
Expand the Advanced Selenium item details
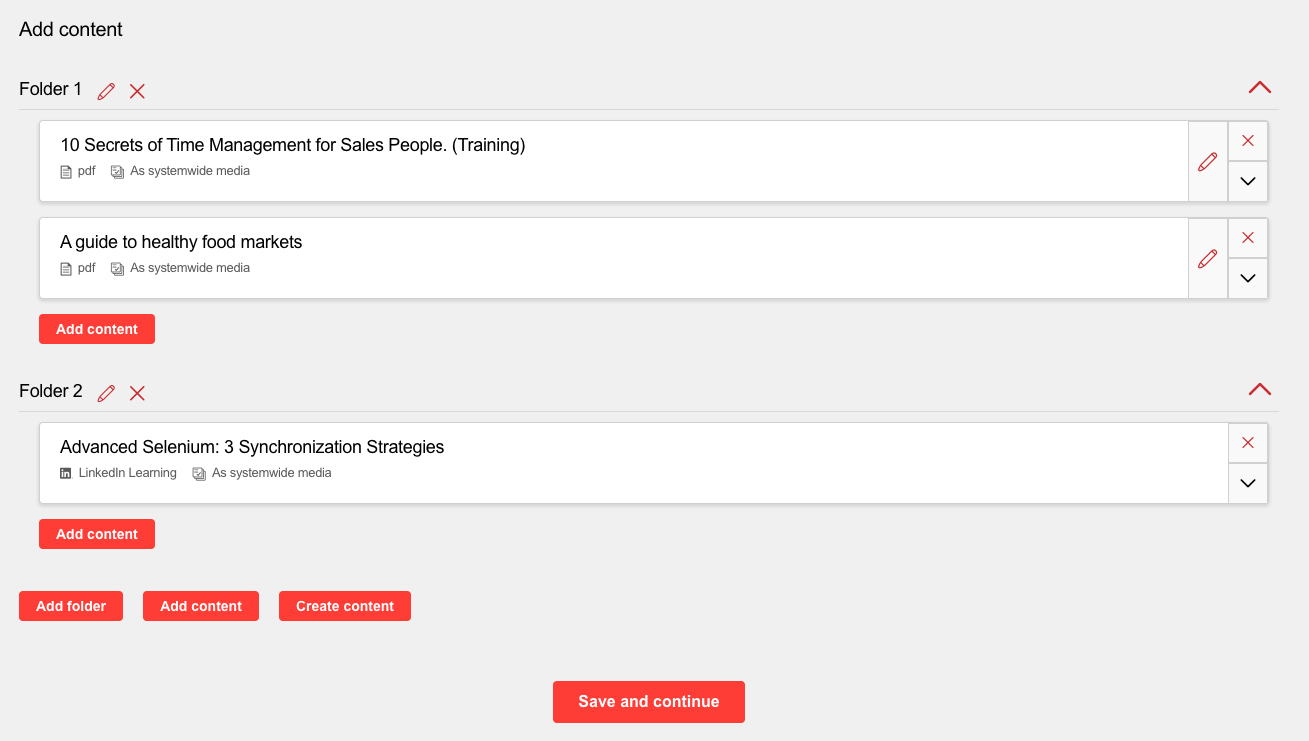1247,483
